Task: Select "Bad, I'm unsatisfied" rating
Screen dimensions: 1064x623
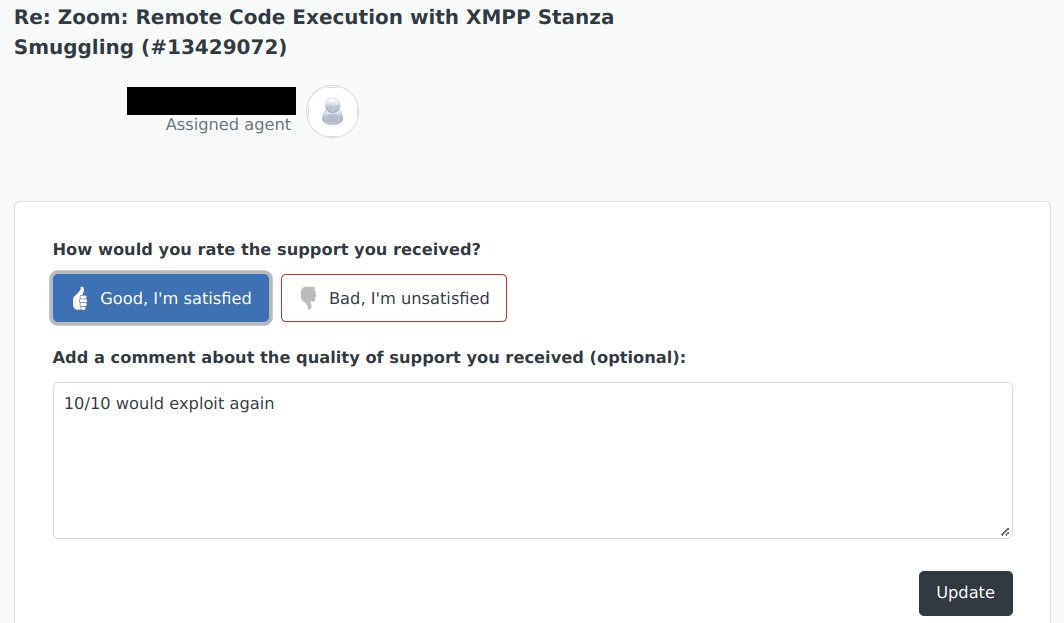Action: (394, 298)
